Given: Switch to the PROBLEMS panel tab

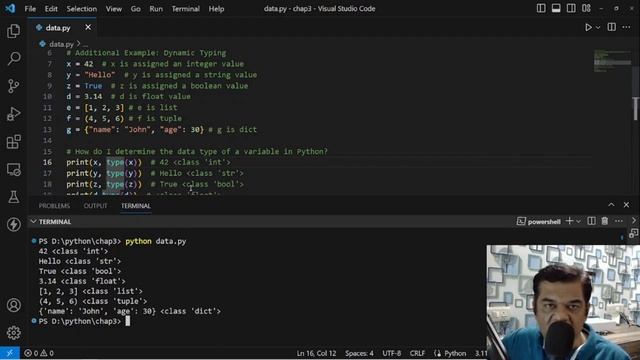Looking at the screenshot, I should [54, 206].
